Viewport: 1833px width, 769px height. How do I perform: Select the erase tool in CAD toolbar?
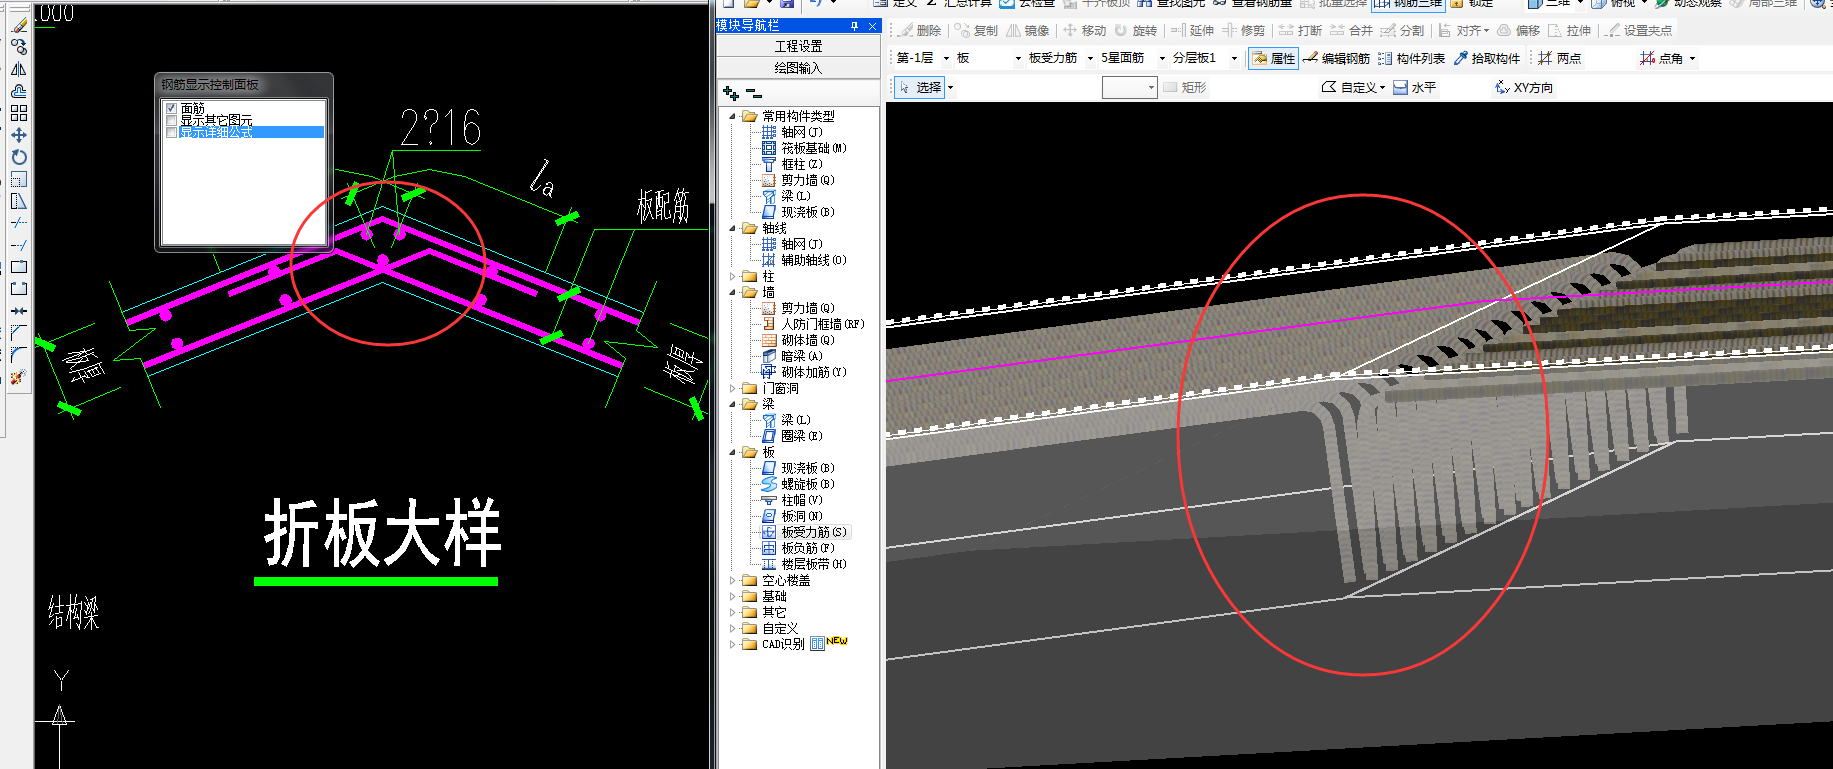[x=19, y=25]
